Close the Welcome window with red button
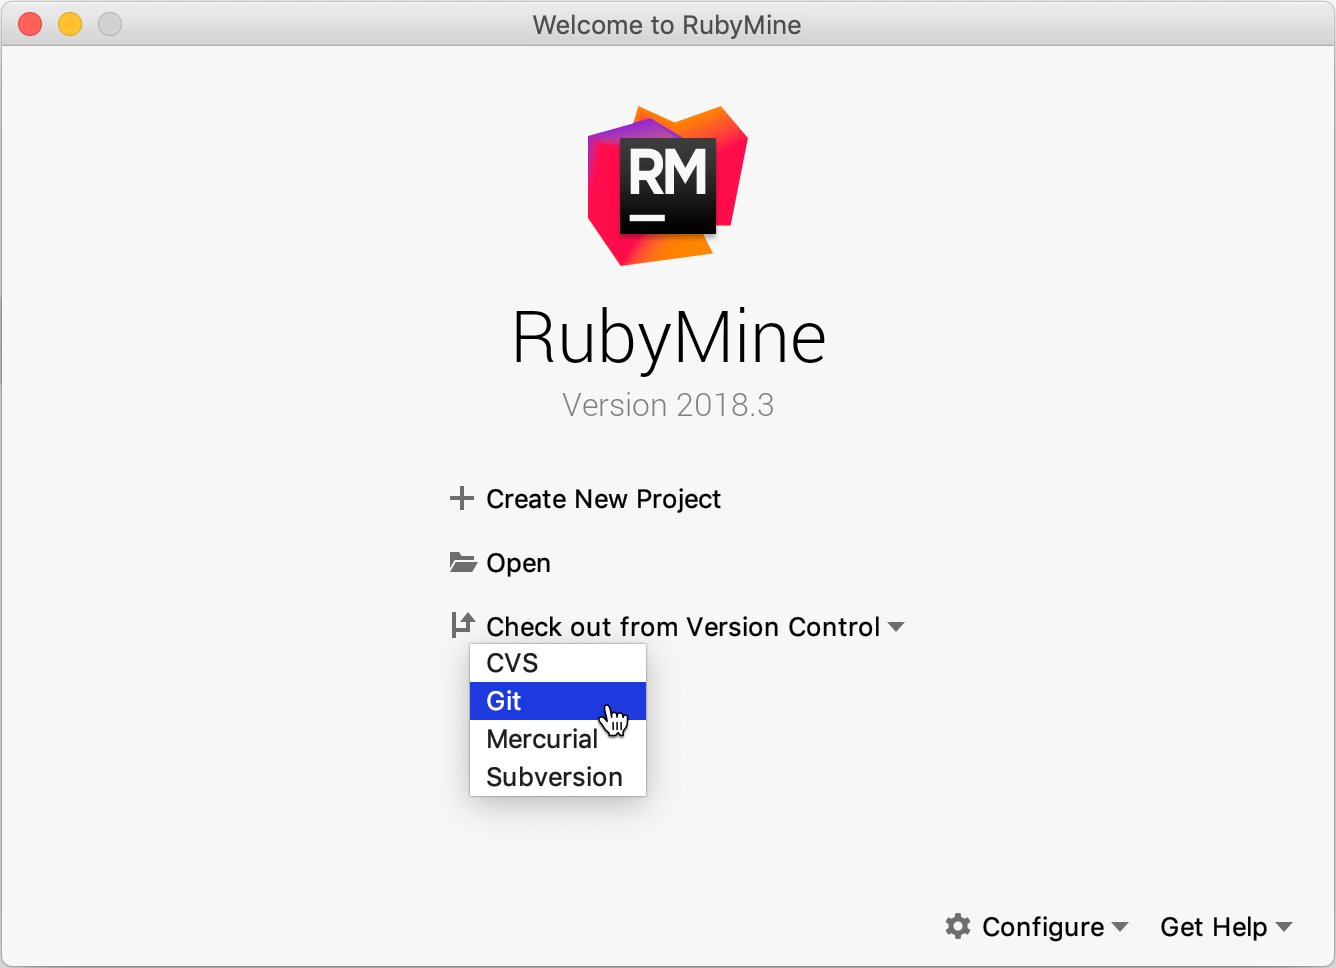The image size is (1336, 968). tap(30, 24)
